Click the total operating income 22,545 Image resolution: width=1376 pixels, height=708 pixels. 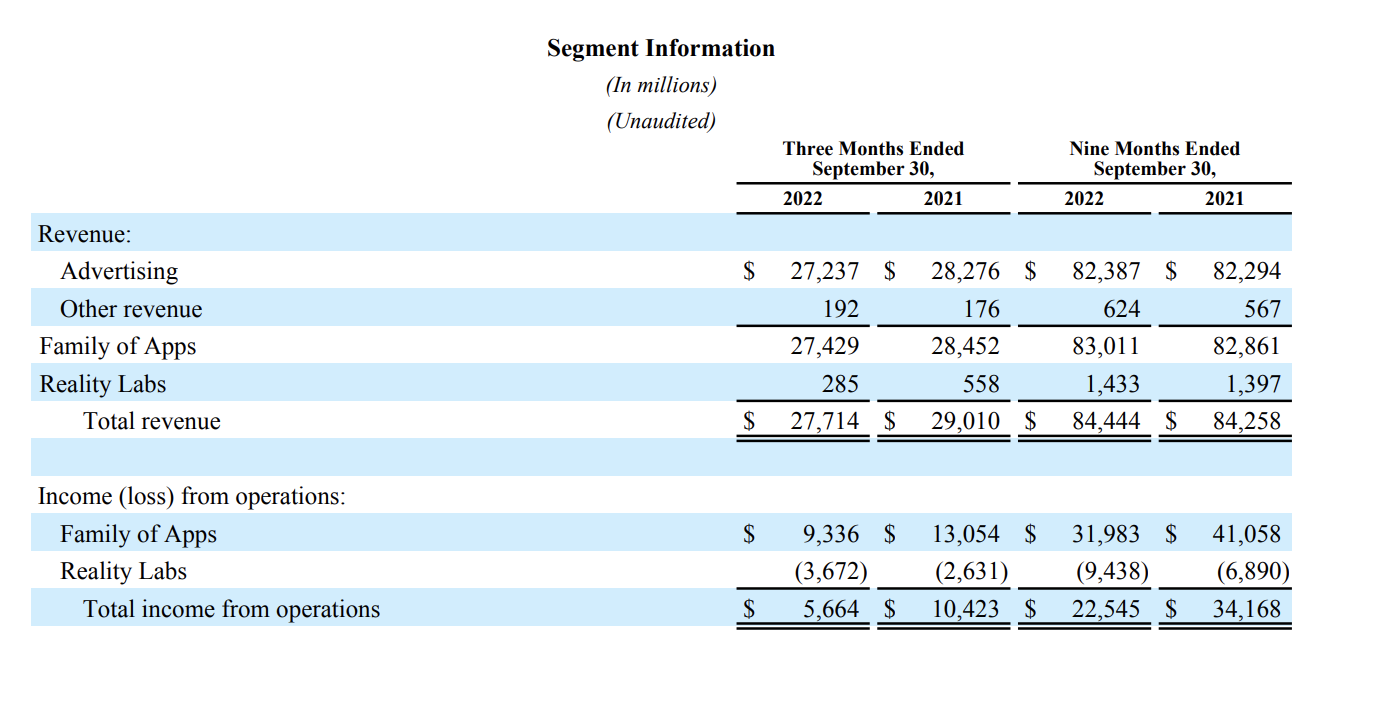1105,609
